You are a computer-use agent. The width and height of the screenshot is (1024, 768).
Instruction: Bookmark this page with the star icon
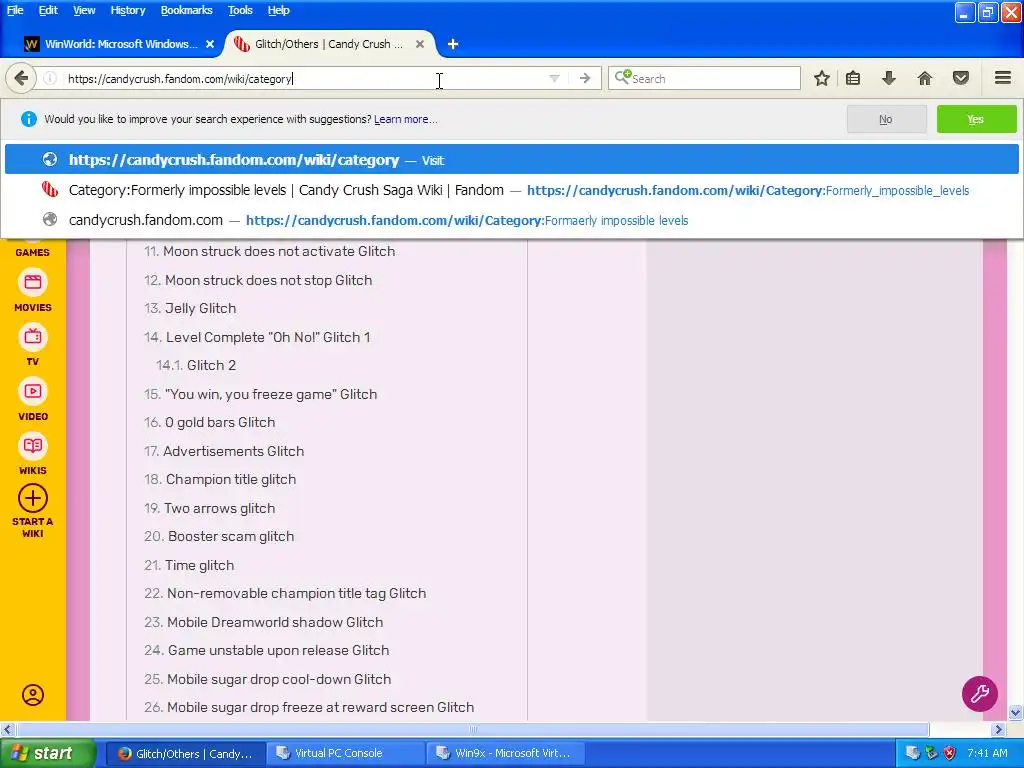[x=822, y=78]
